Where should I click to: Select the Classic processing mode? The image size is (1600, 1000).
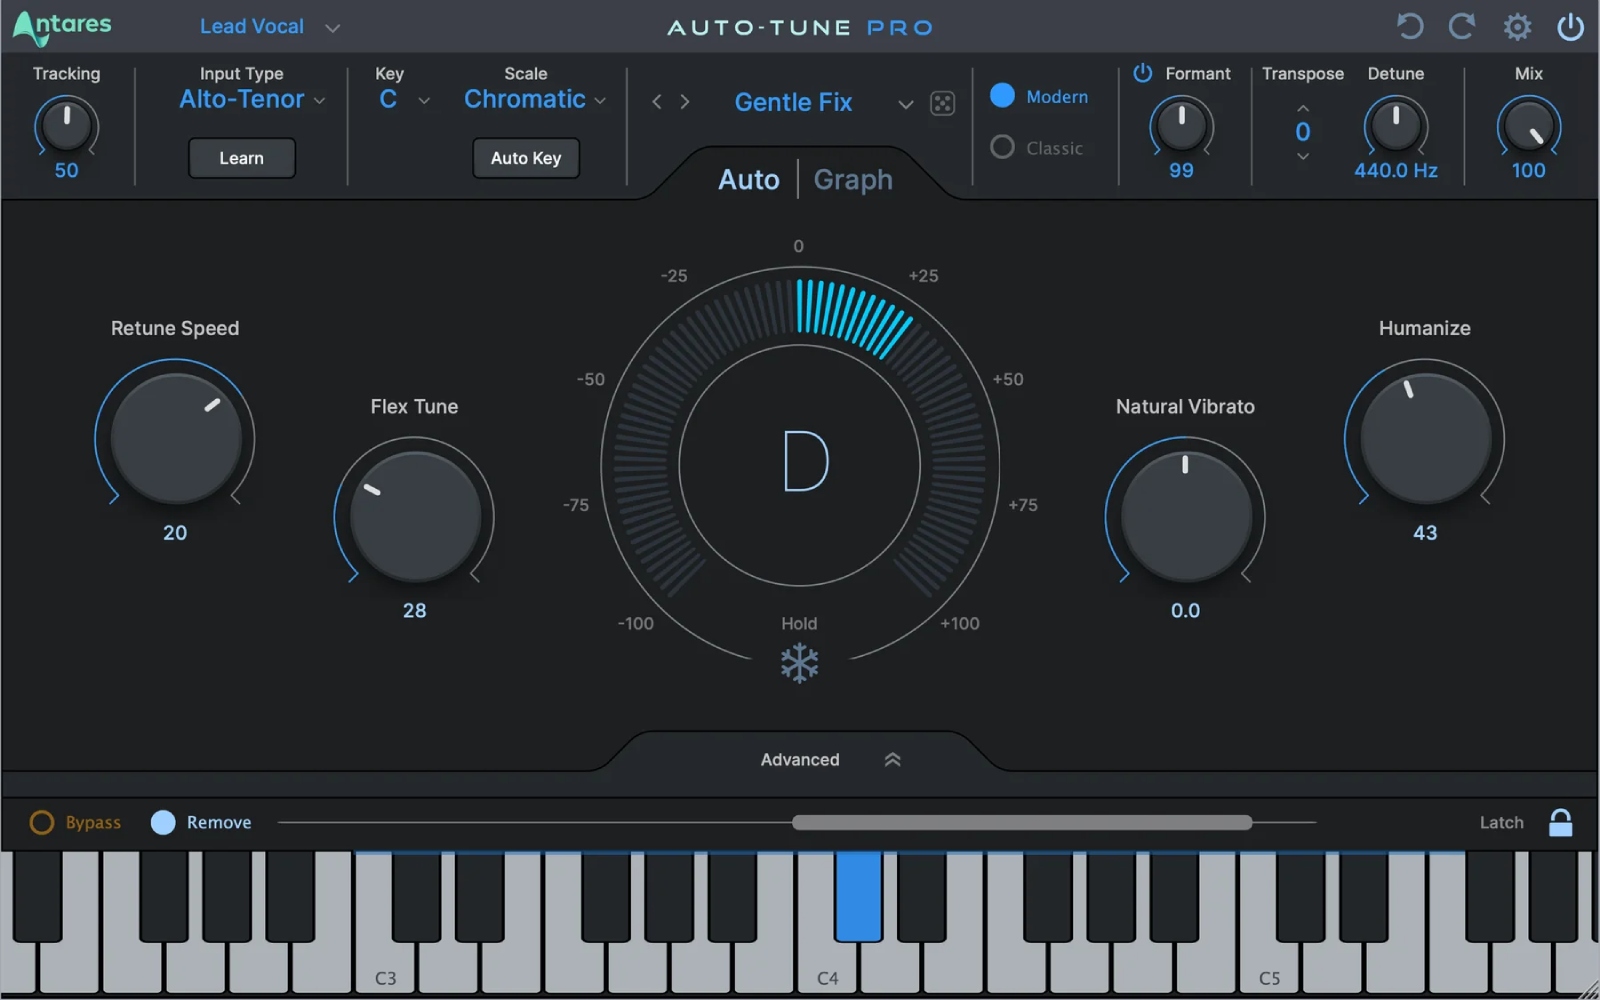coord(1001,147)
